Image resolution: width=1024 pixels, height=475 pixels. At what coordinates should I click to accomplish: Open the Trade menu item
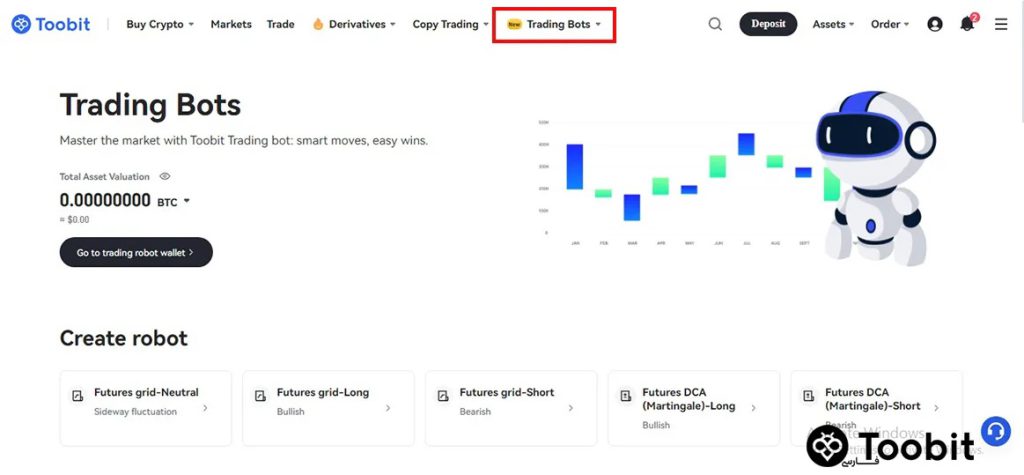[x=280, y=24]
